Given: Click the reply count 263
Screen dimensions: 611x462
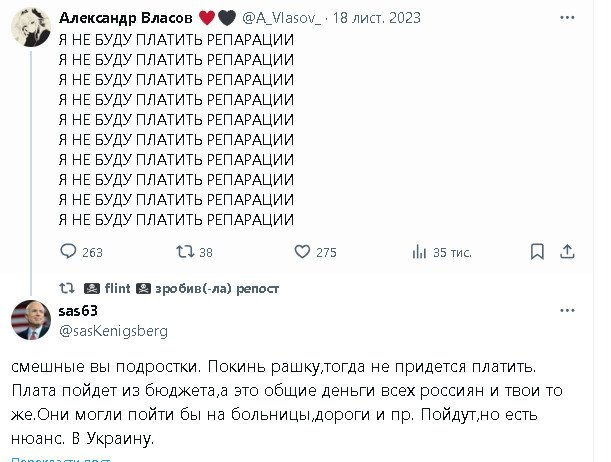Looking at the screenshot, I should pyautogui.click(x=92, y=253).
